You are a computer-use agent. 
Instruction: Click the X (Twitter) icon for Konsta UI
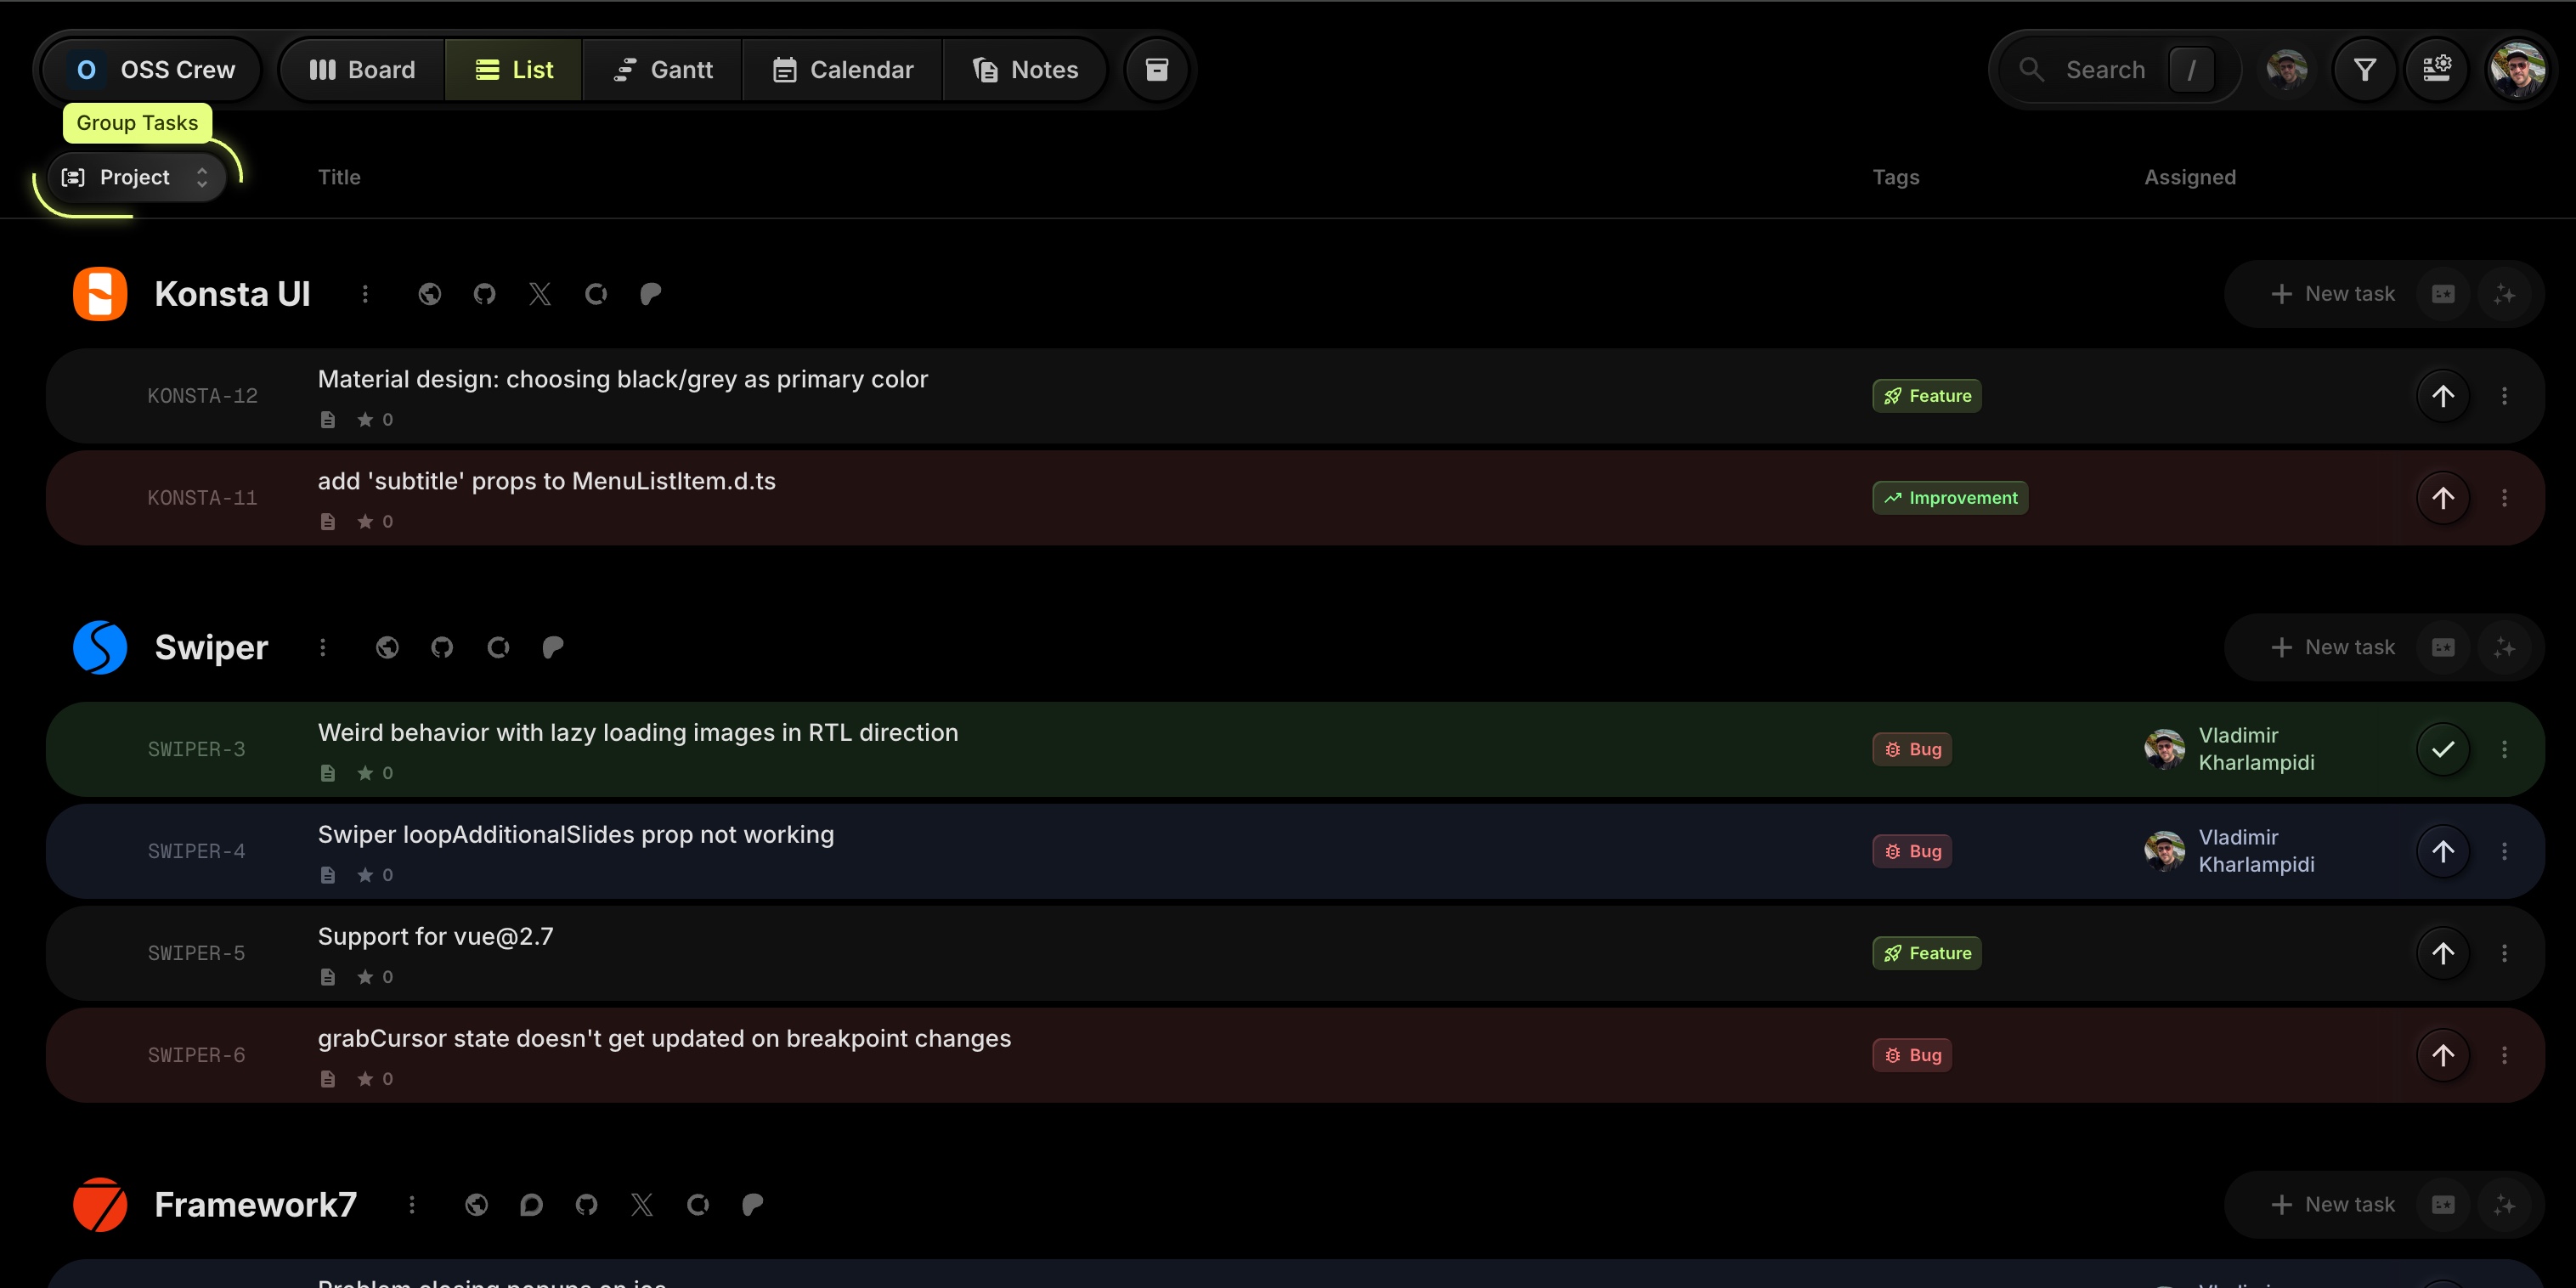(x=540, y=293)
